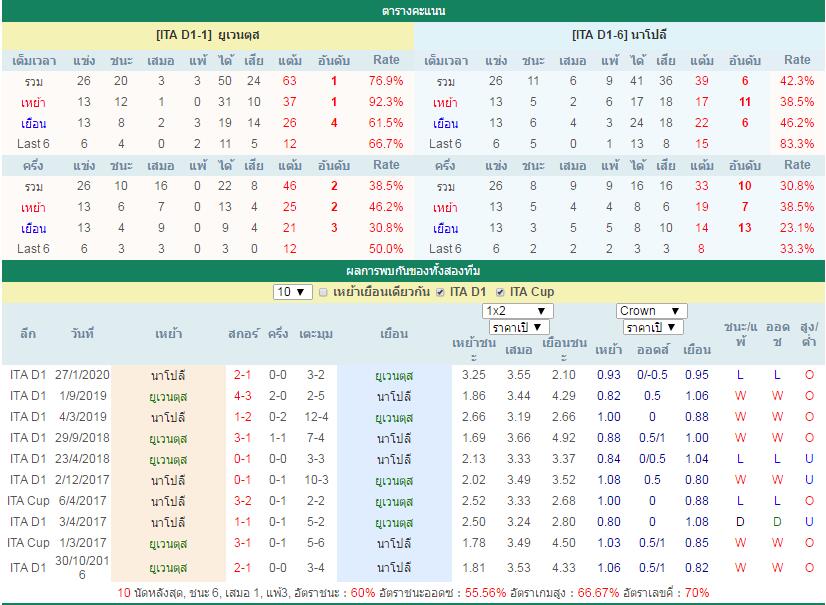Screen dimensions: 826x605
Task: Click the [ITA D1-6] นาโปลี team header
Action: (x=620, y=35)
